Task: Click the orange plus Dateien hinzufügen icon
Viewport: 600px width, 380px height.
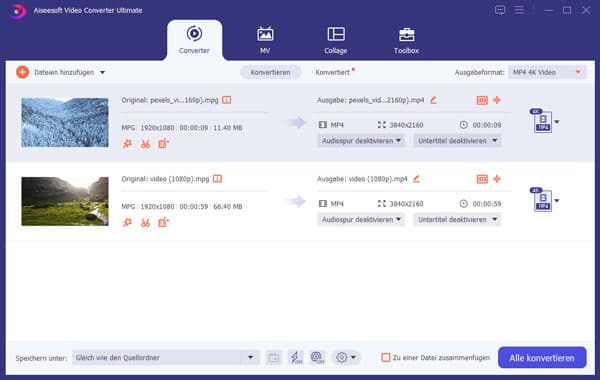Action: 23,72
